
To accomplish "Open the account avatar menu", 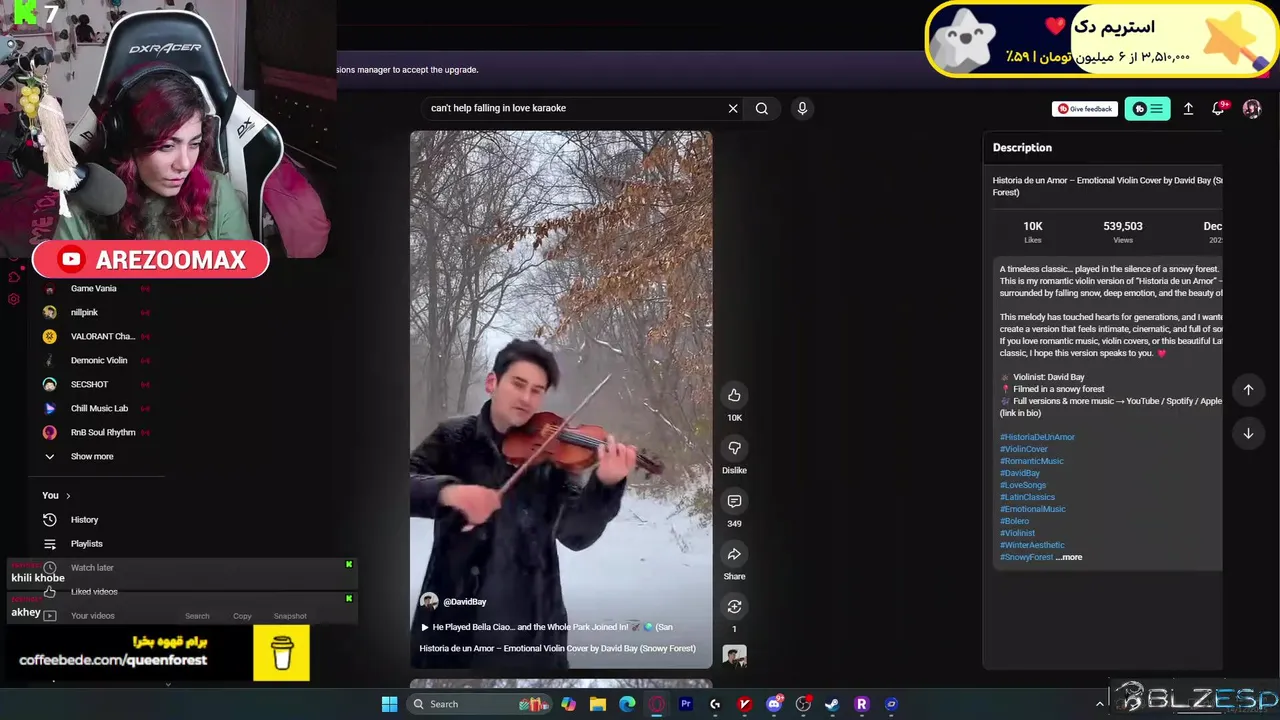I will [1252, 109].
